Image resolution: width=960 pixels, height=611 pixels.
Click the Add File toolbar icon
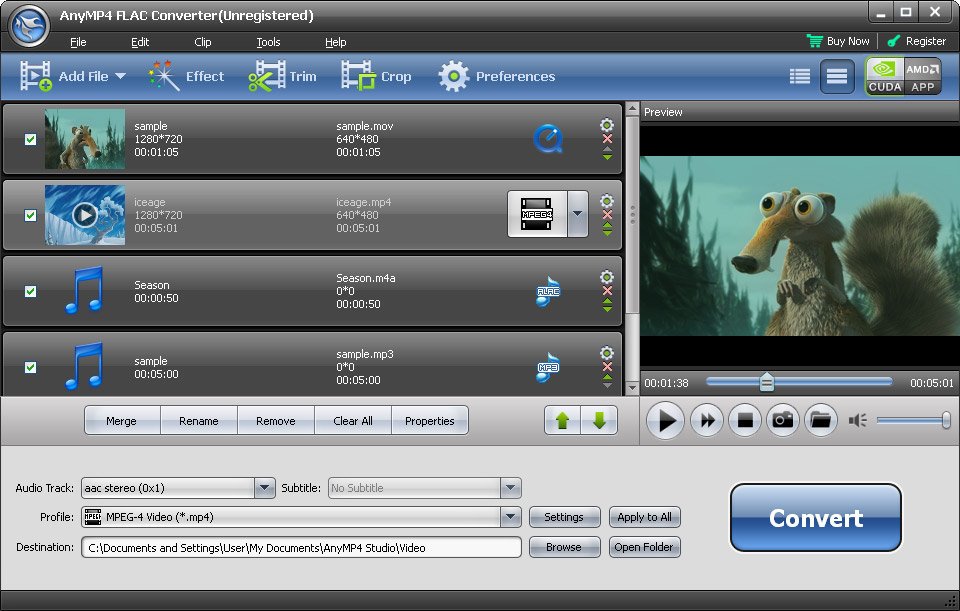pos(36,77)
